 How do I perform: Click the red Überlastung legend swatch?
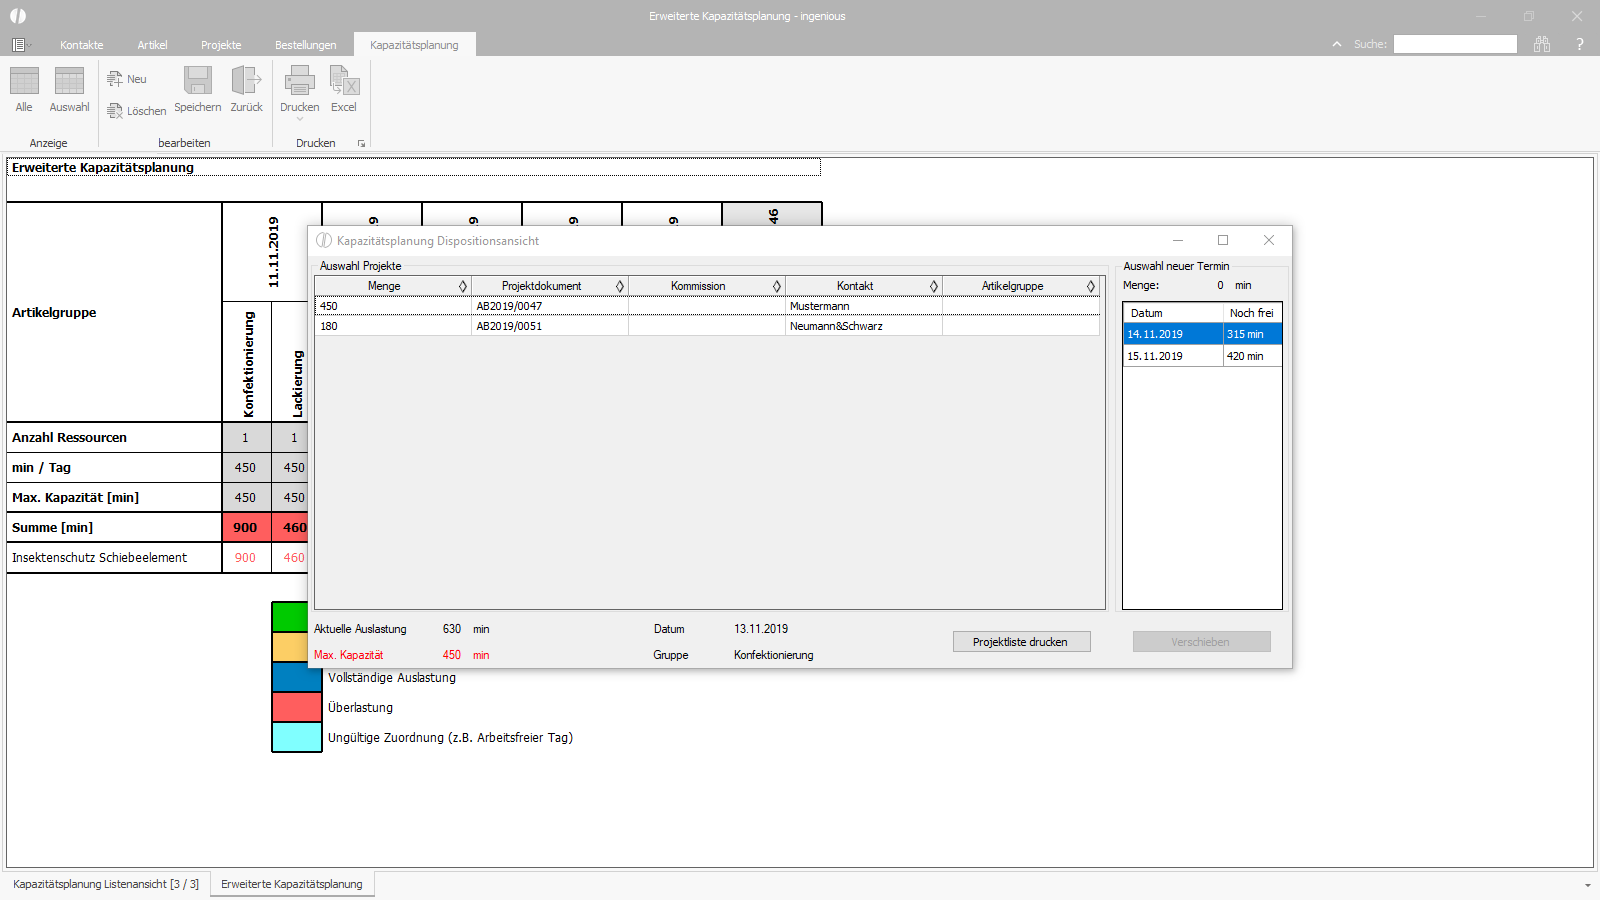click(297, 707)
